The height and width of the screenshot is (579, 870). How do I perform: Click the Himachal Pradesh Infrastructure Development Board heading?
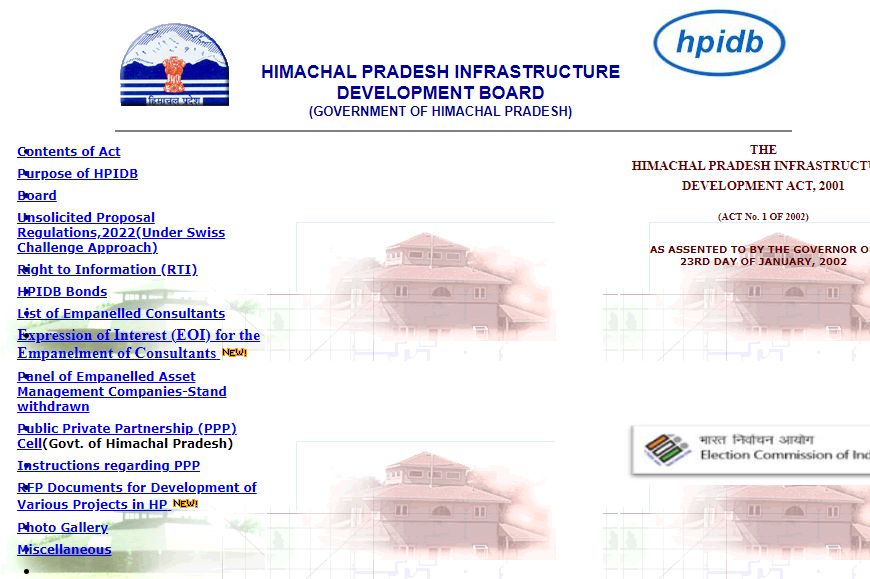(440, 82)
